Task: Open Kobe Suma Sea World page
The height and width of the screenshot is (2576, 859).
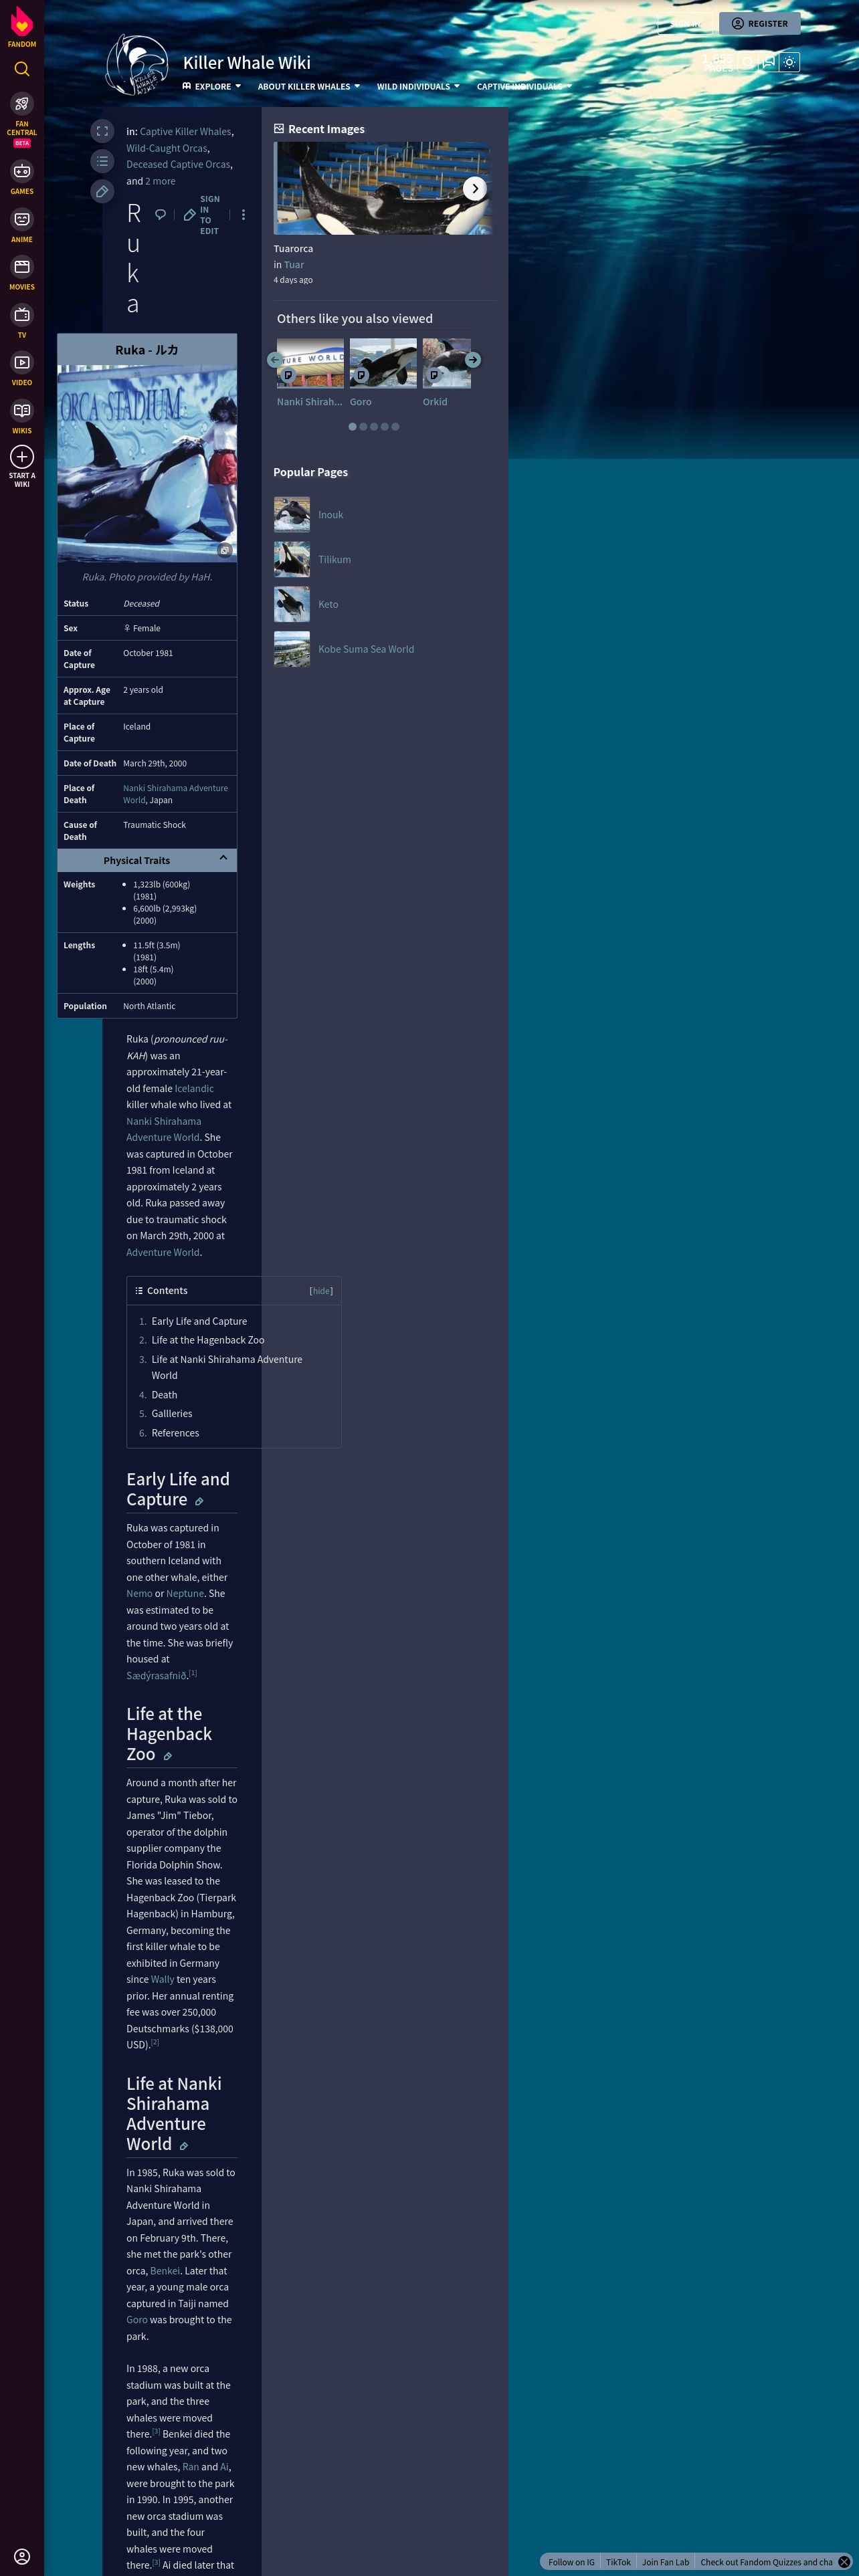Action: 366,649
